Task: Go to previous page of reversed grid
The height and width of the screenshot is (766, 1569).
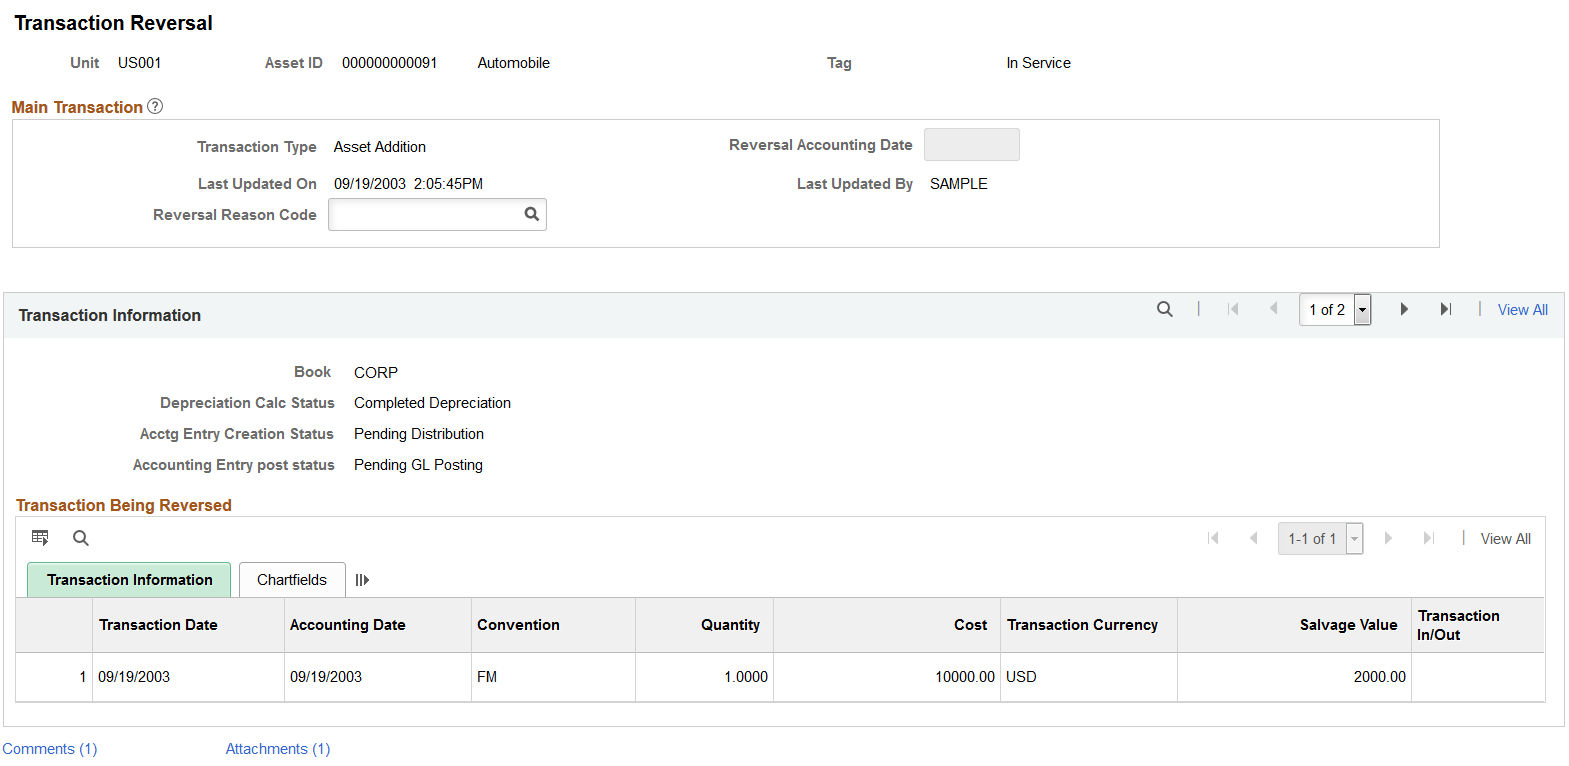Action: pyautogui.click(x=1253, y=538)
